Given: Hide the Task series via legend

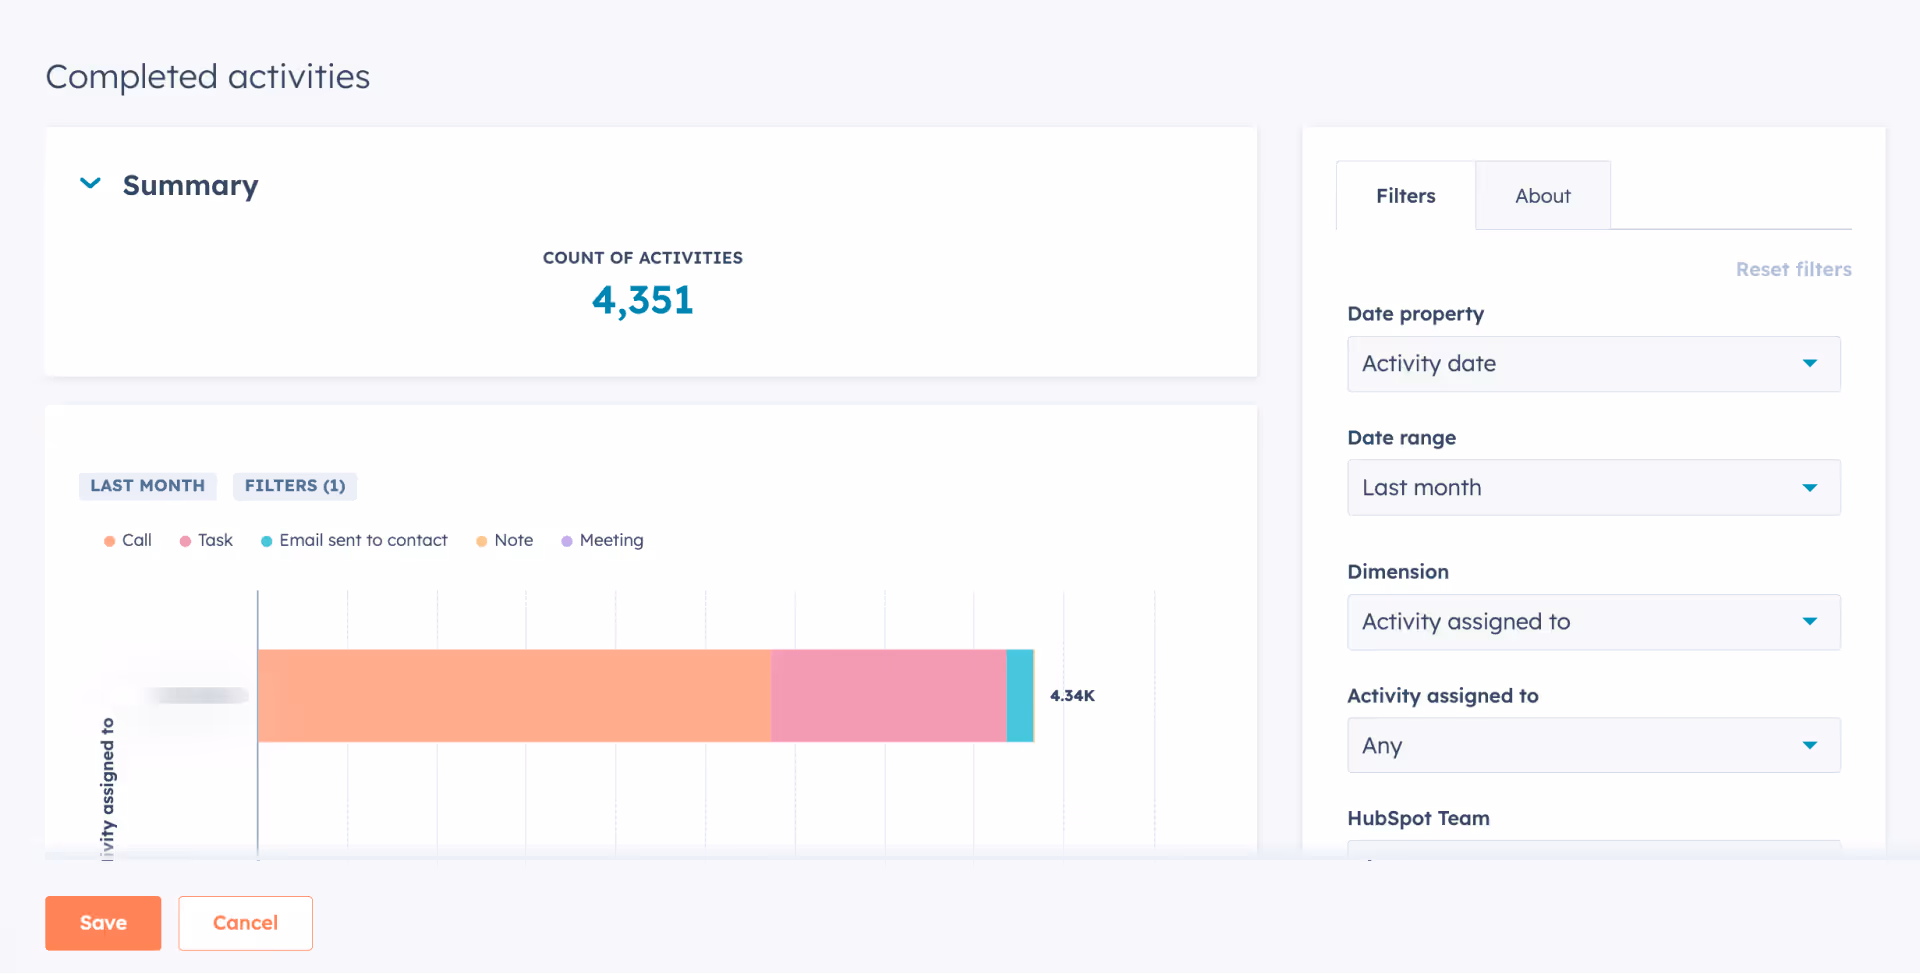Looking at the screenshot, I should pos(206,540).
